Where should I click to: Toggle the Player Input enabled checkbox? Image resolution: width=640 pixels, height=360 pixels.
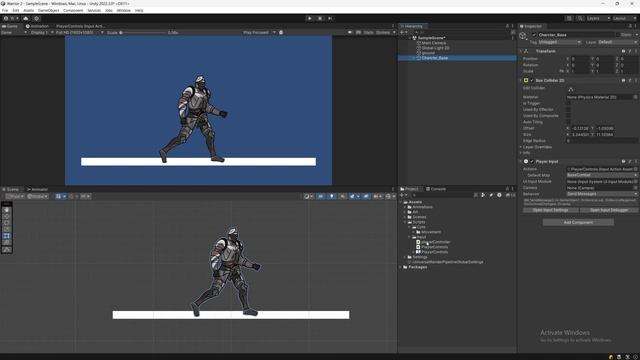[532, 162]
